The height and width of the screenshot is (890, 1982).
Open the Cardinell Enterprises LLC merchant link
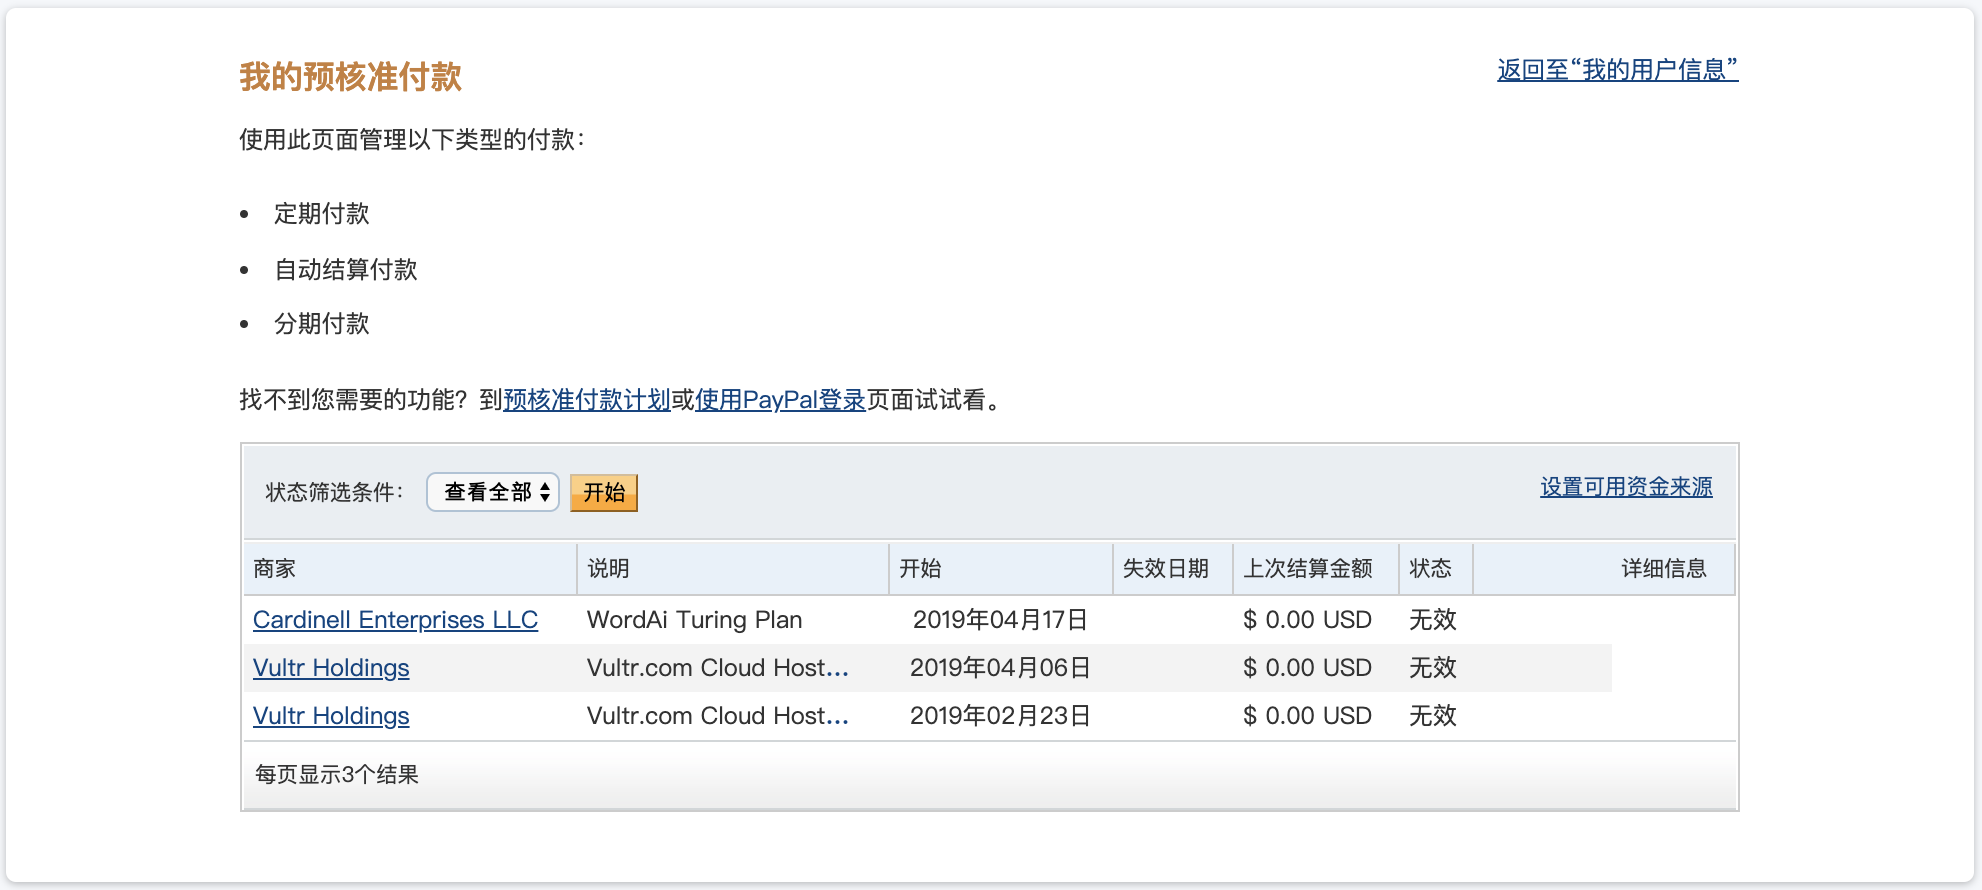[x=395, y=620]
